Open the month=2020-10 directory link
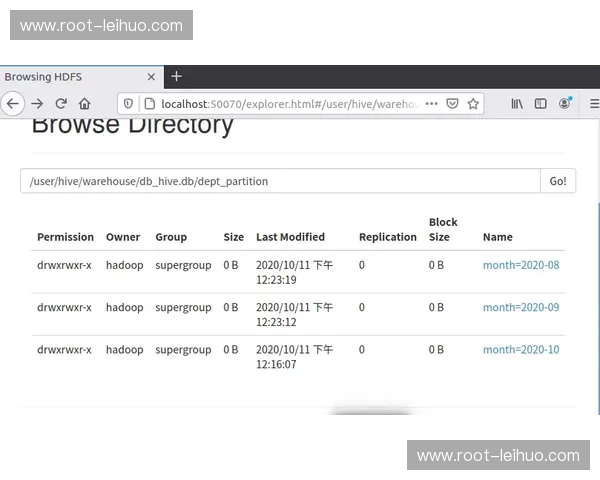 (x=520, y=350)
